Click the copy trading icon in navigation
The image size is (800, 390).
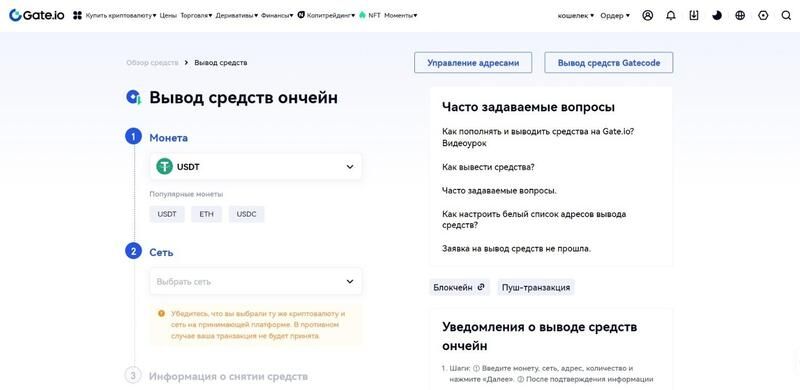point(301,15)
